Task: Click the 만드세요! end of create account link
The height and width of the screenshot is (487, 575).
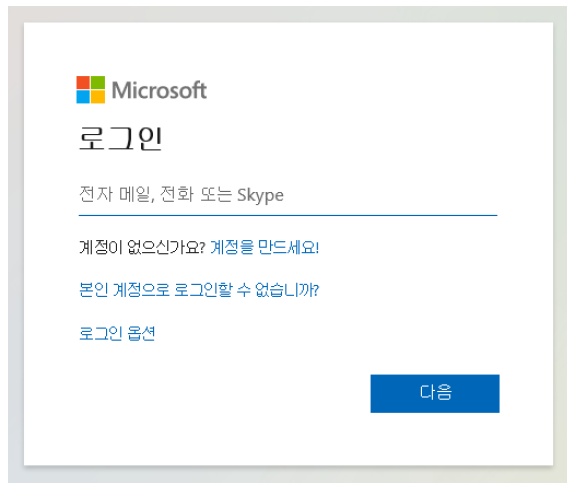Action: [289, 247]
